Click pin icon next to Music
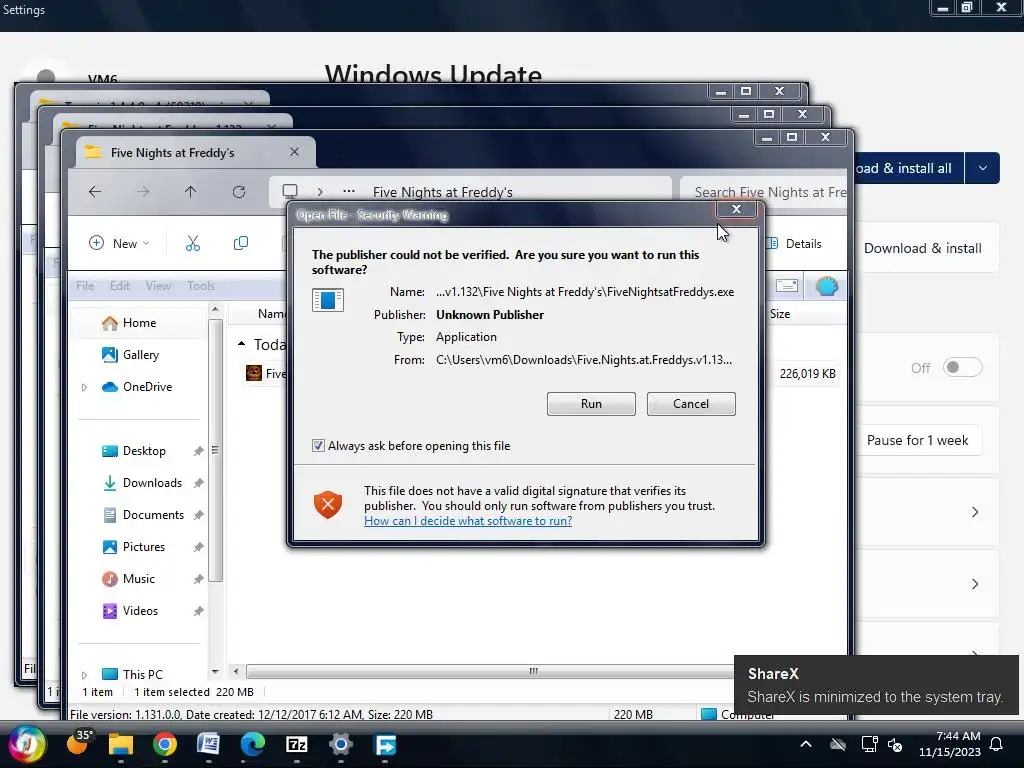Viewport: 1024px width, 768px height. pyautogui.click(x=199, y=579)
